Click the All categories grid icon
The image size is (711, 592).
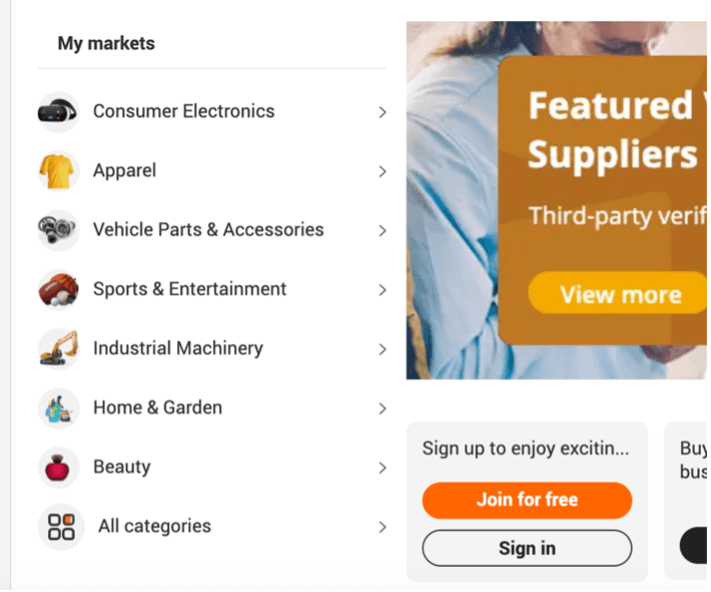point(61,527)
